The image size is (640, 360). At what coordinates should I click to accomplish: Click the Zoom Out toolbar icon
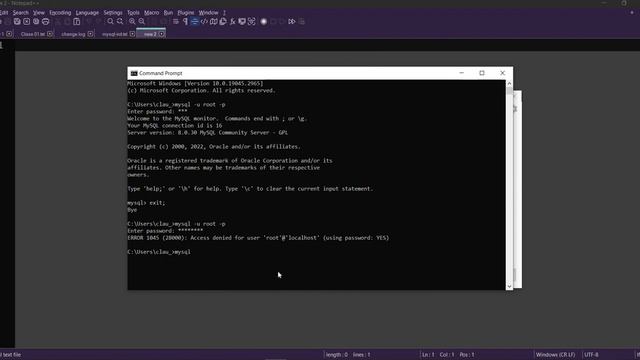tap(142, 22)
